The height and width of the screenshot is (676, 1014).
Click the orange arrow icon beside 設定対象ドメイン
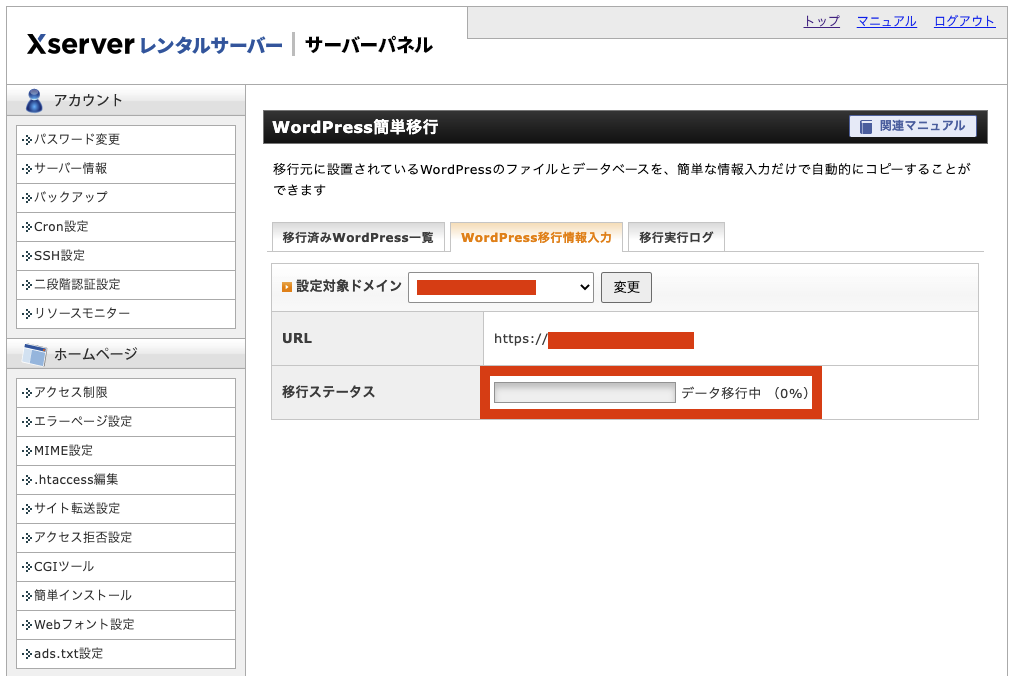pos(287,287)
